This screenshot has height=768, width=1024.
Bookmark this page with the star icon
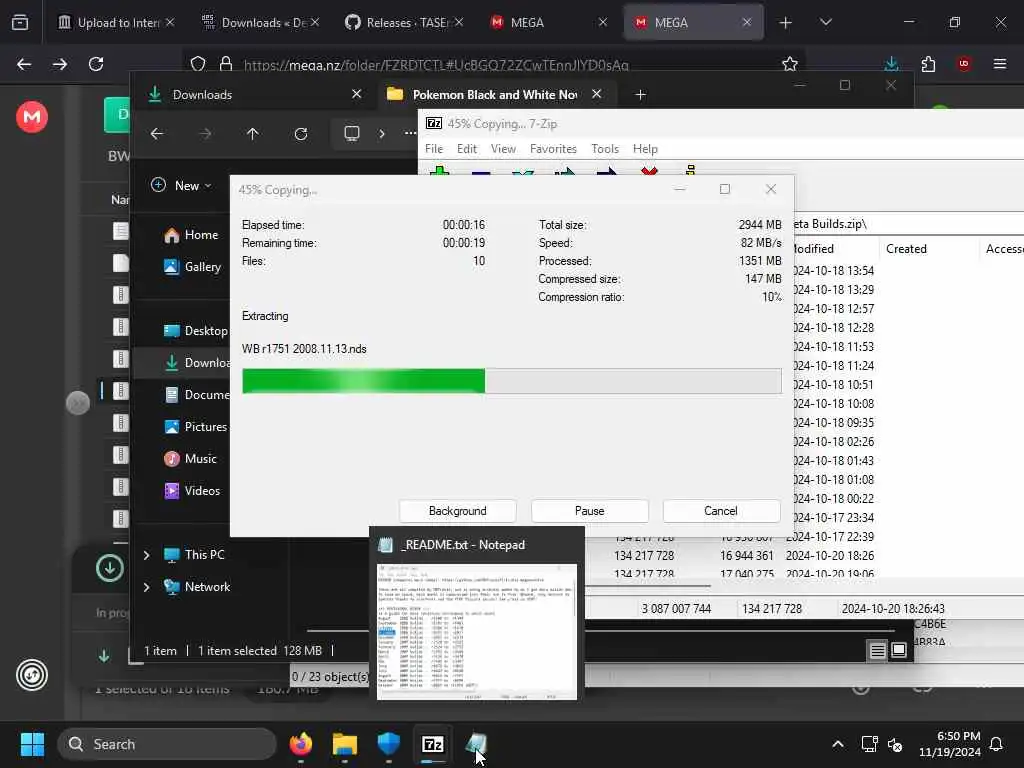click(x=790, y=64)
